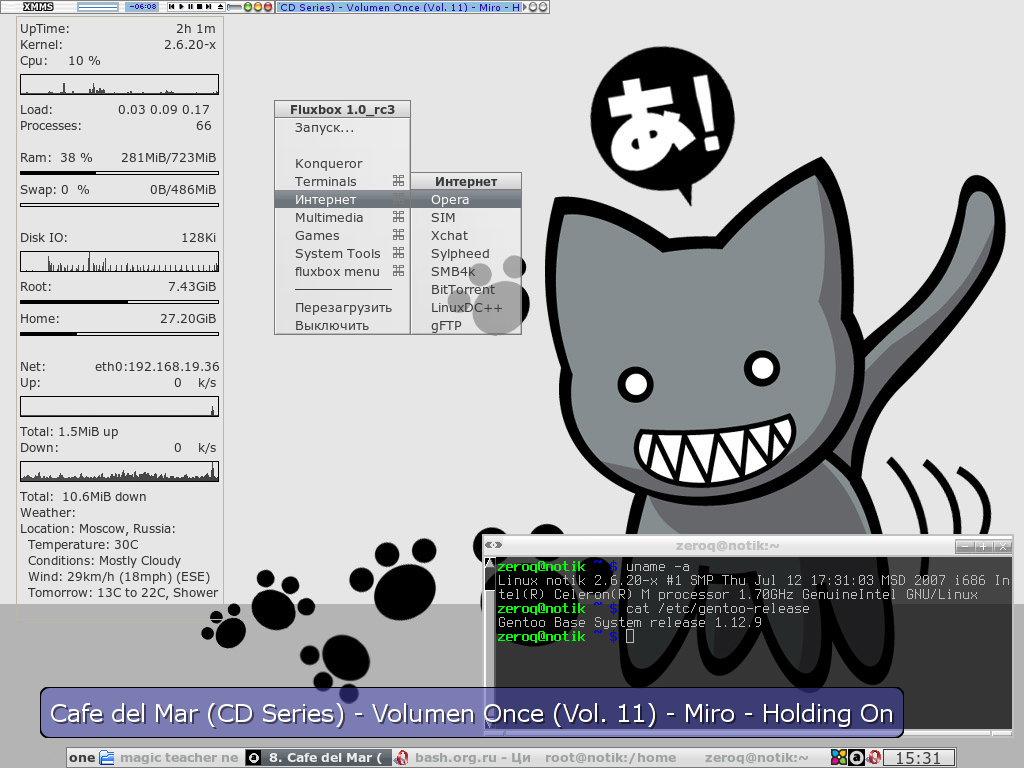Image resolution: width=1024 pixels, height=768 pixels.
Task: Click the green XMMS round button
Action: 248,7
